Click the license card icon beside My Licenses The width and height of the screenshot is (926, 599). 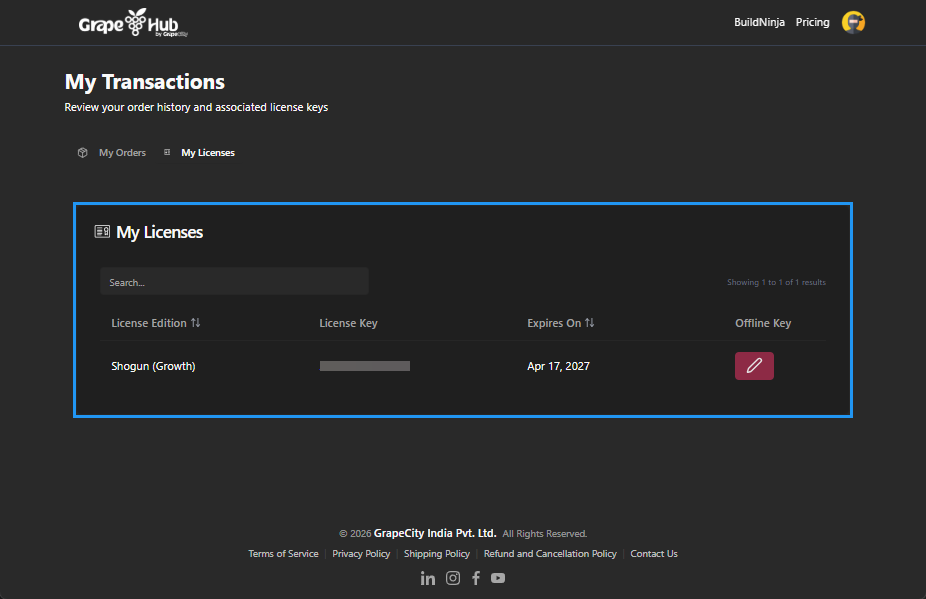[101, 230]
